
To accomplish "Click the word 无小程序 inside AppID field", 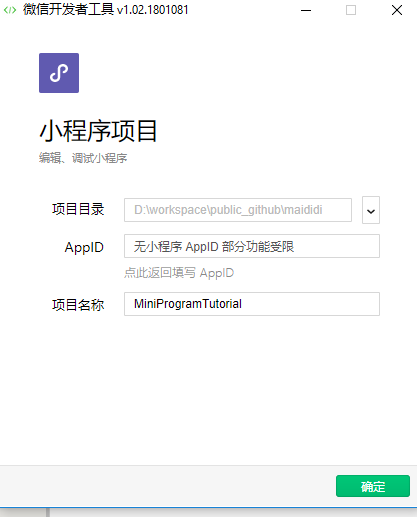I will tap(158, 247).
